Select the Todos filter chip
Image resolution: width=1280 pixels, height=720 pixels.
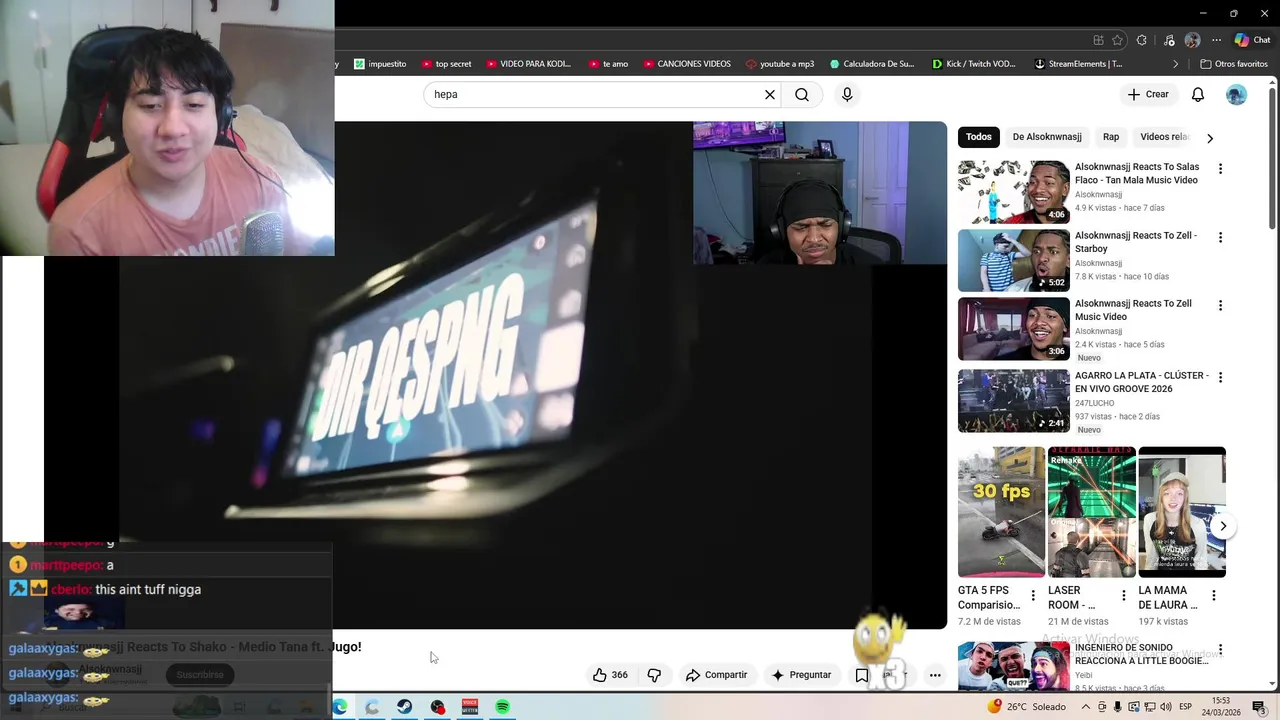click(x=979, y=137)
